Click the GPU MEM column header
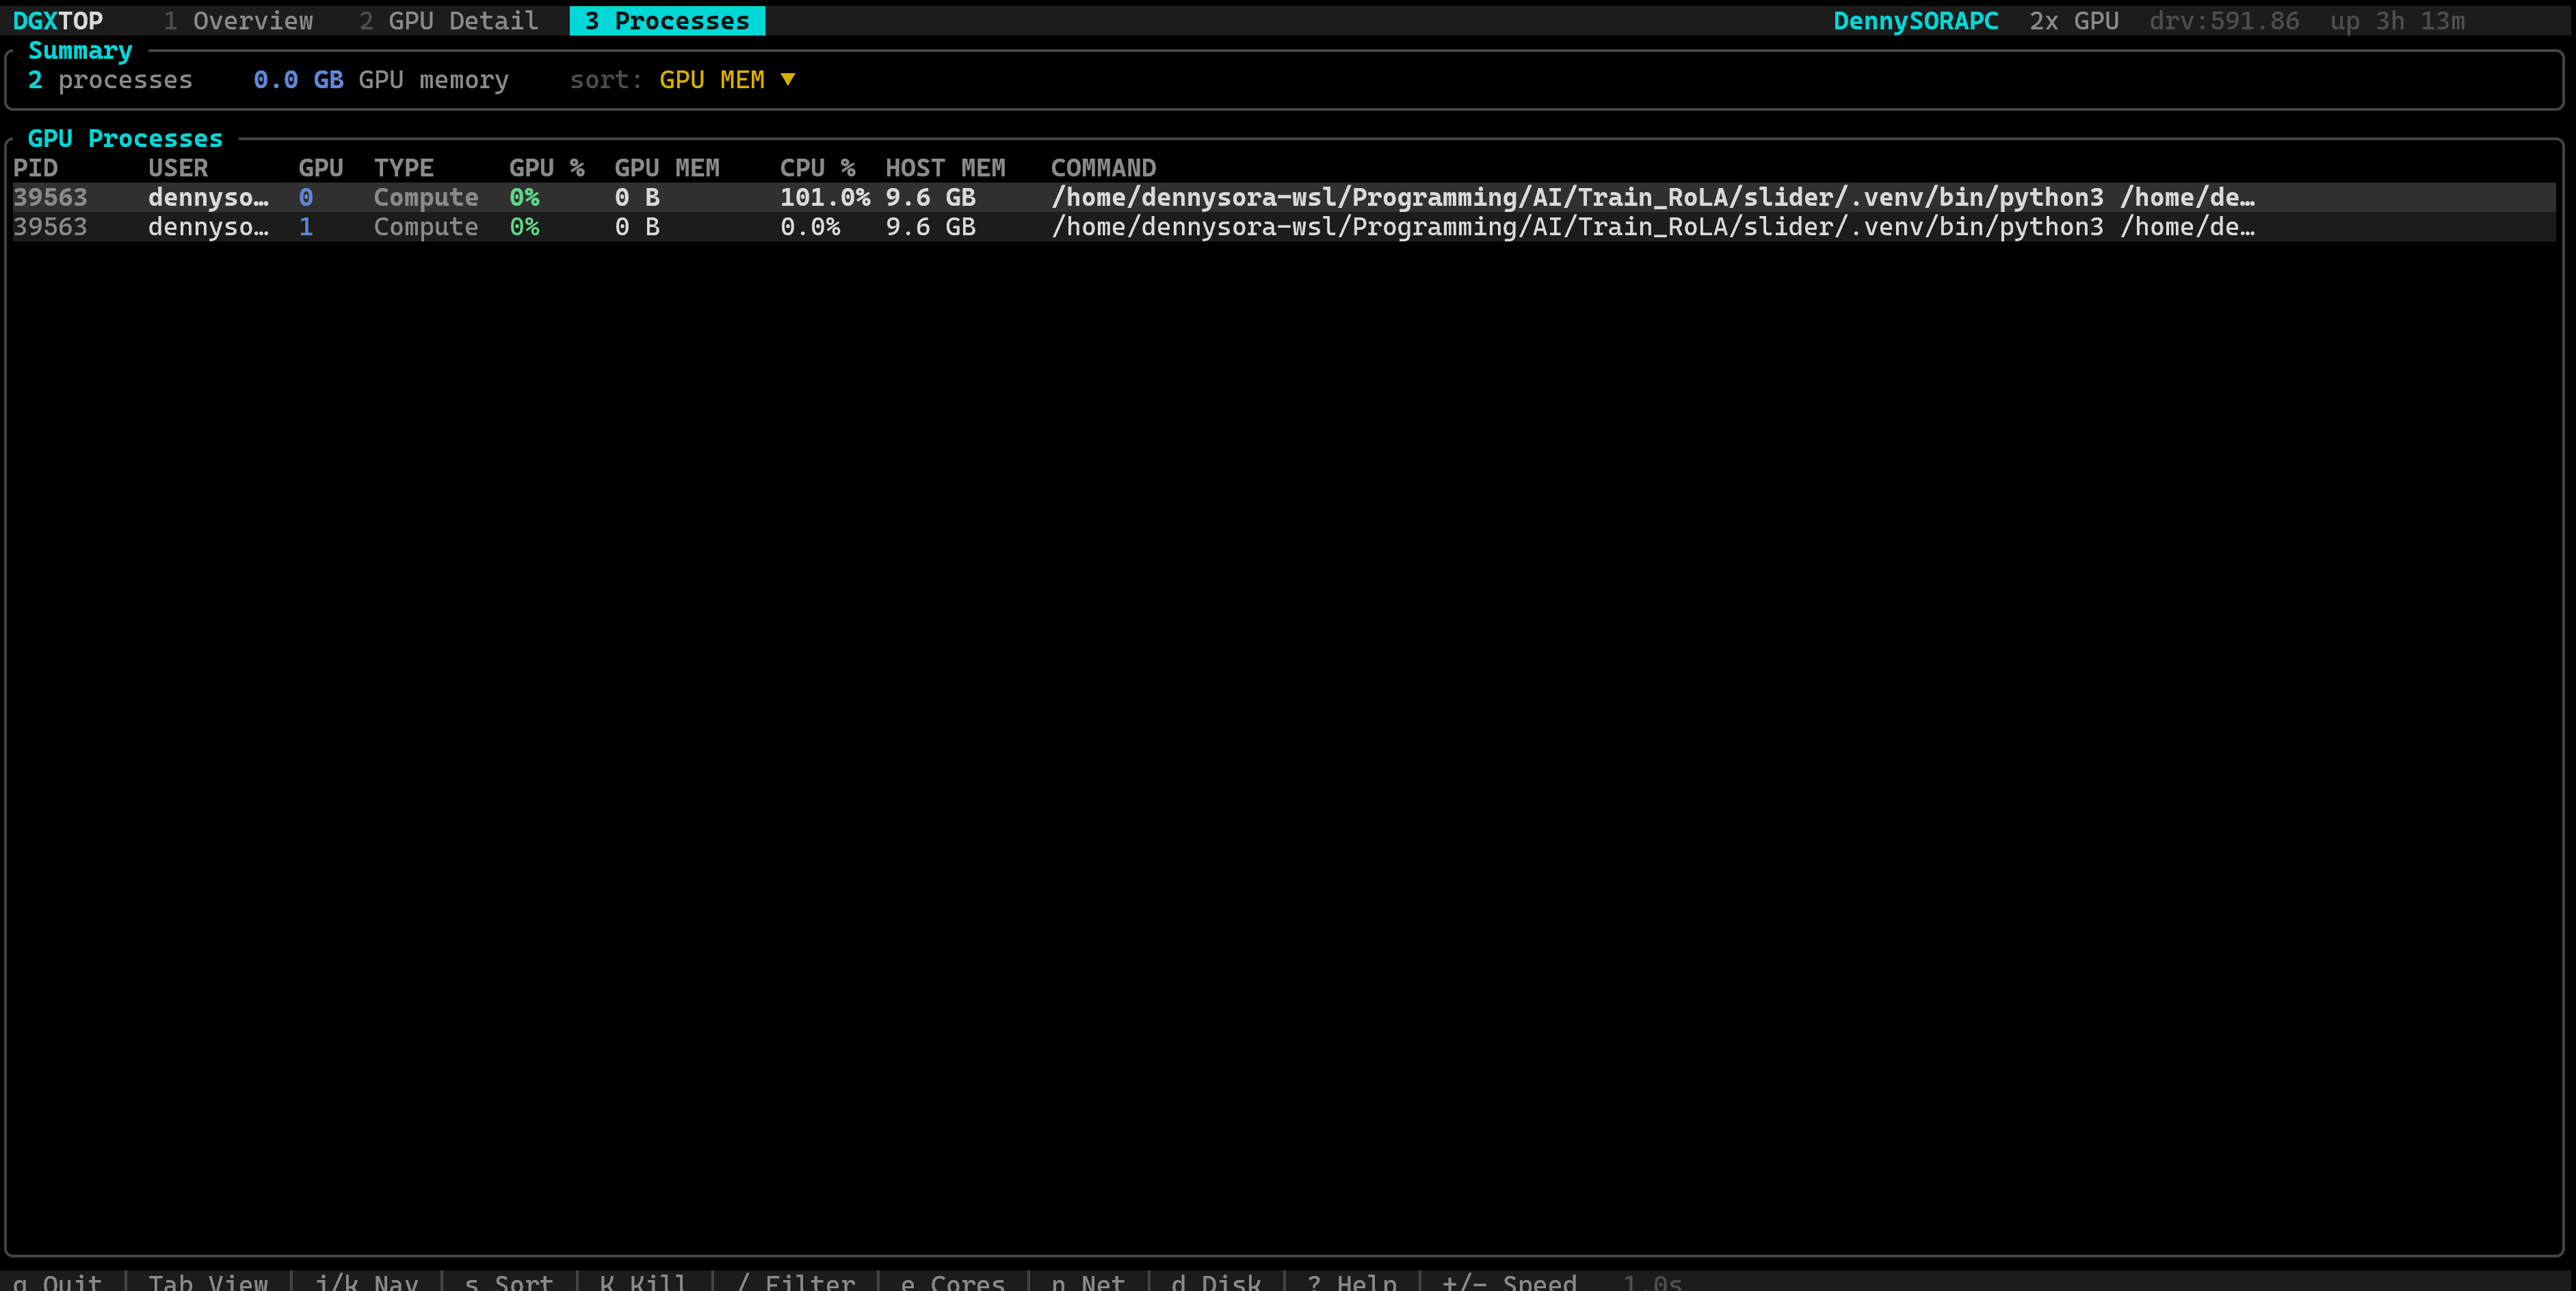 tap(667, 168)
